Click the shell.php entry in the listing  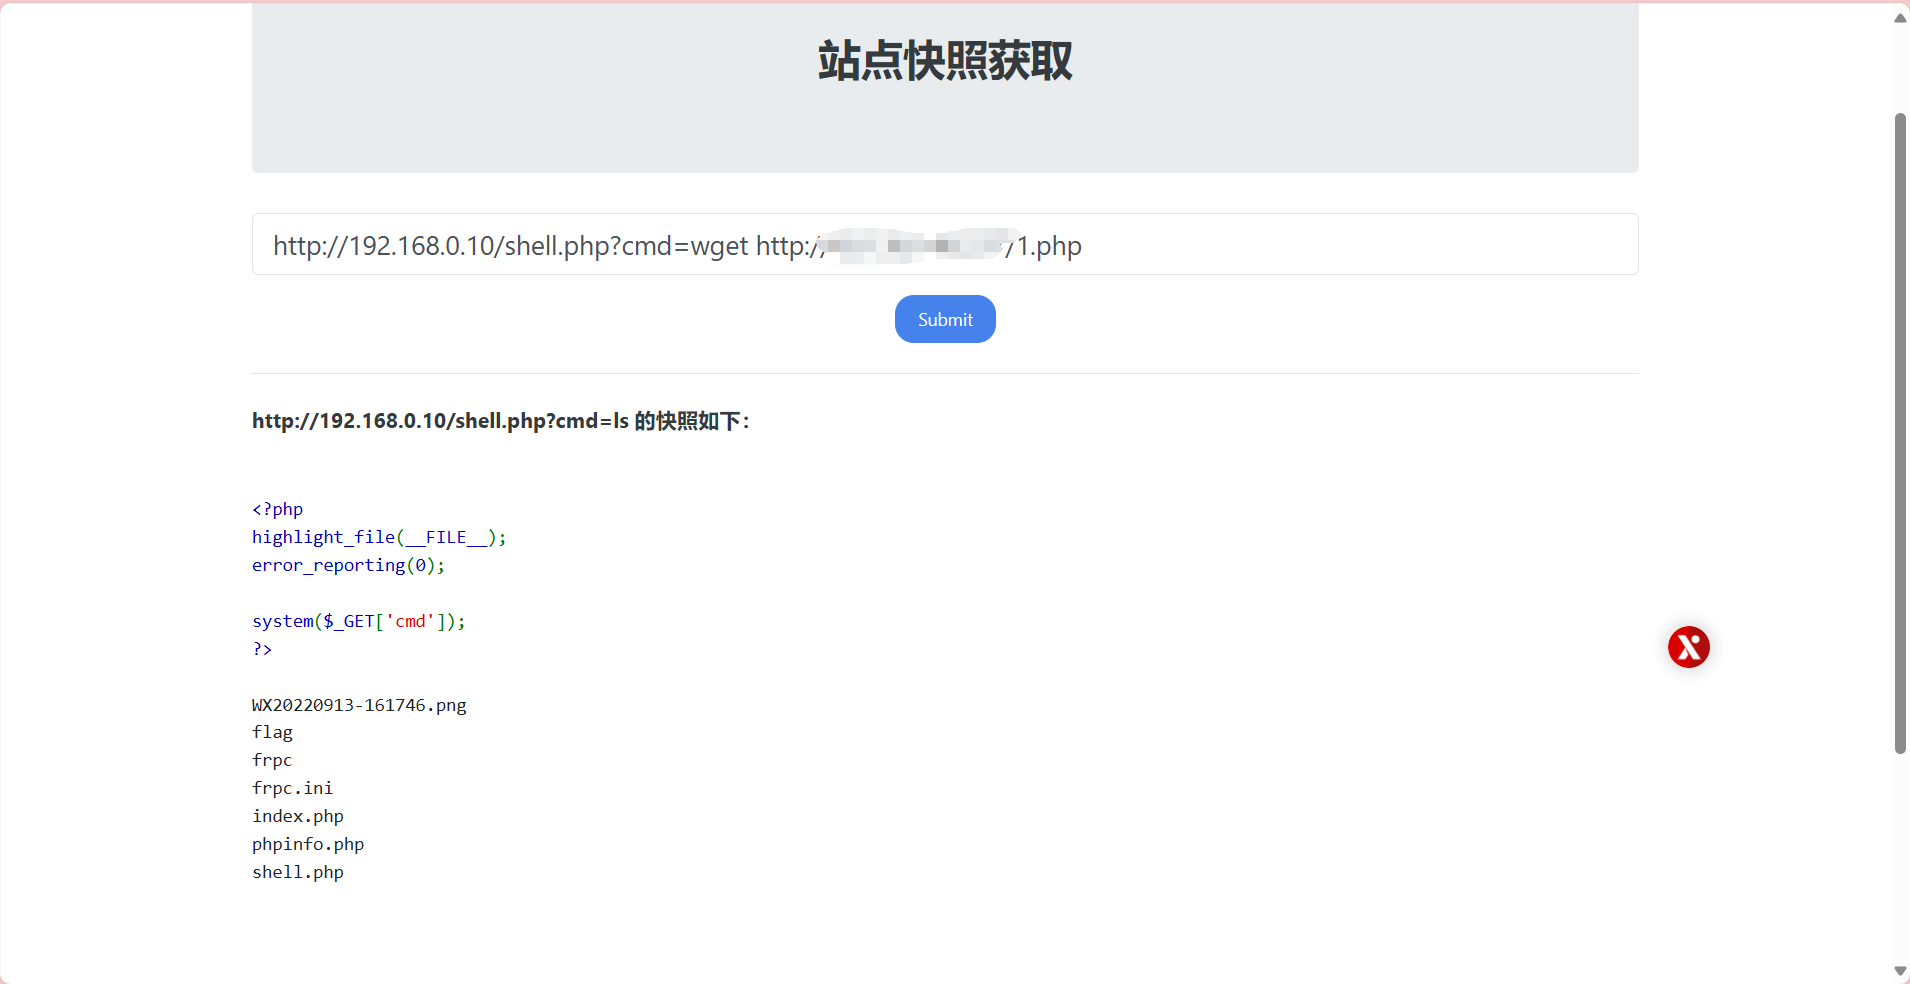pos(298,873)
